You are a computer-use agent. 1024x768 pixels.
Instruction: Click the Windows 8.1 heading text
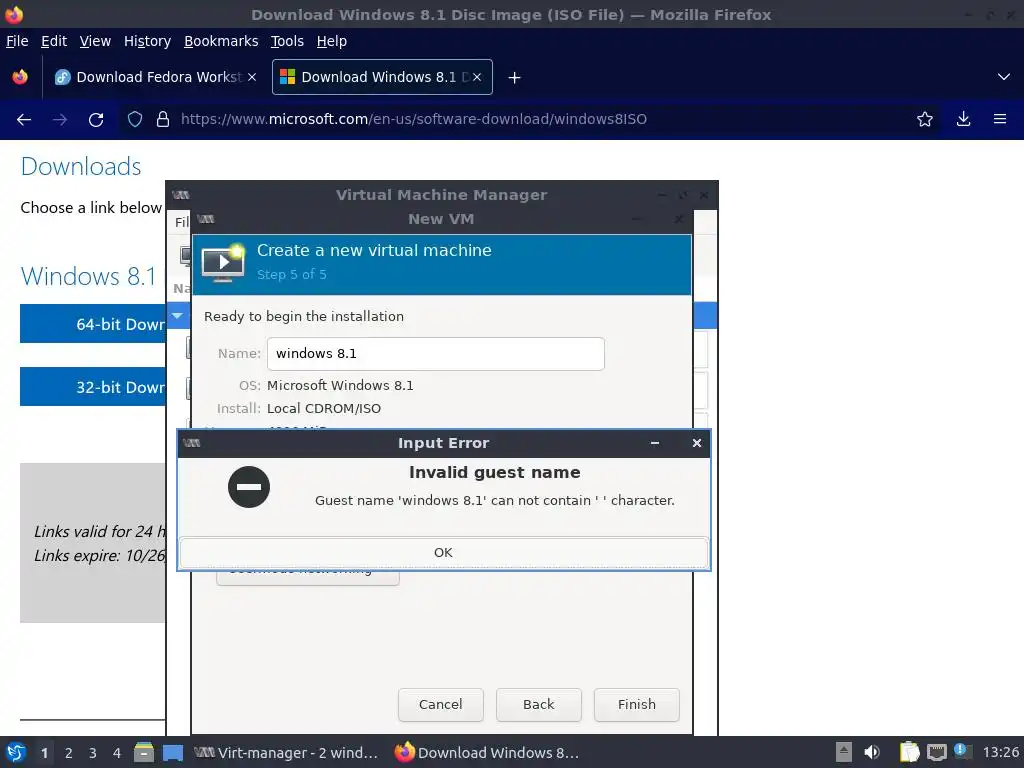click(x=89, y=276)
